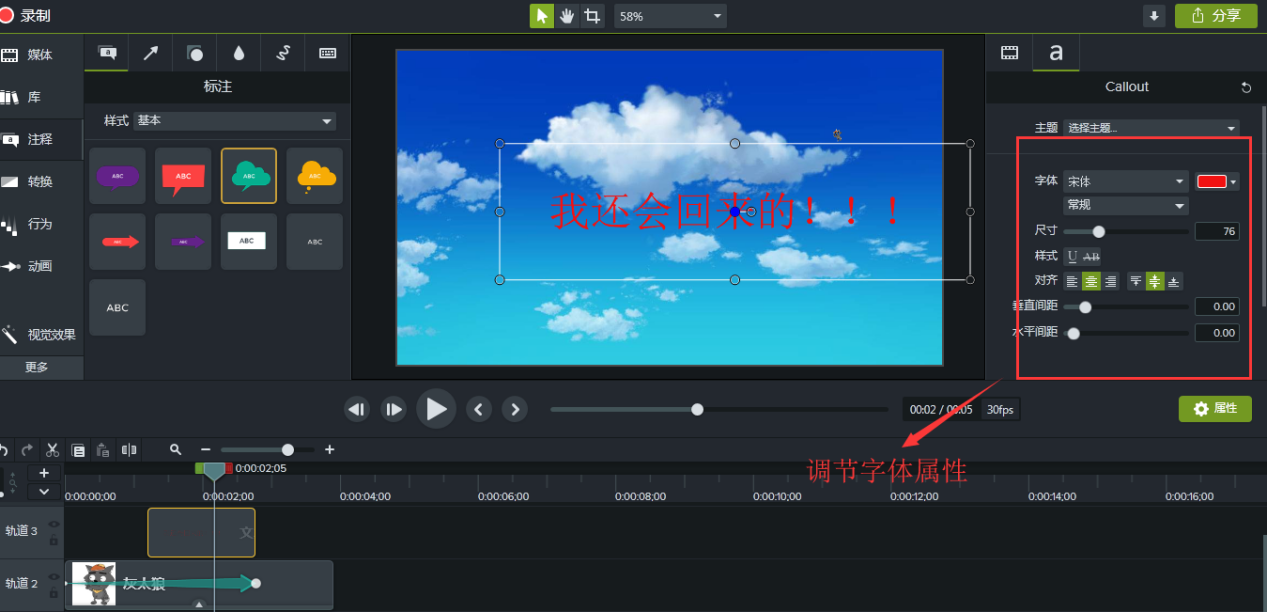Click the split clip icon in timeline toolbar
This screenshot has height=612, width=1267.
click(129, 450)
